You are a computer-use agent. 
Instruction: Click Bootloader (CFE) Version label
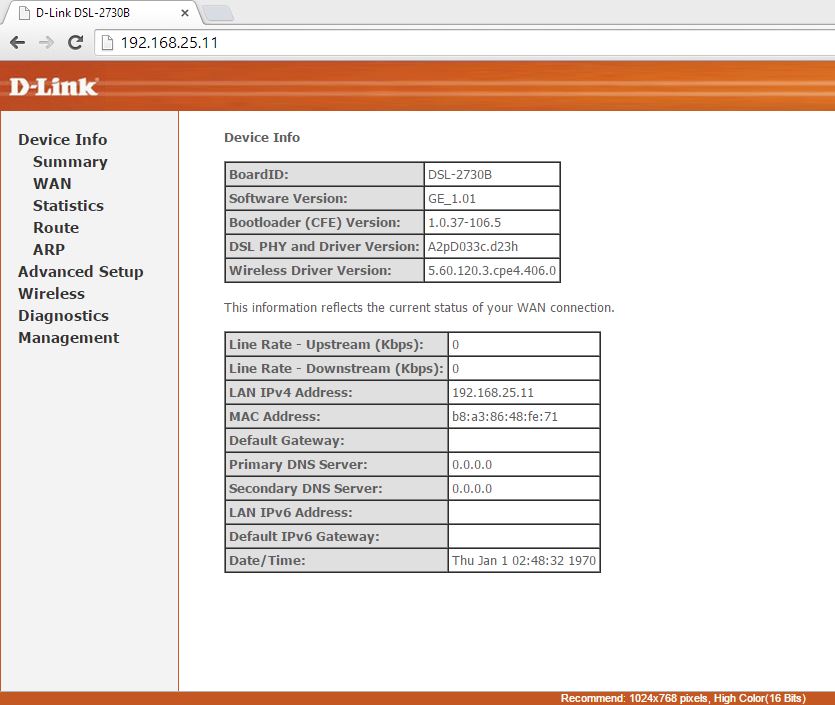[315, 223]
